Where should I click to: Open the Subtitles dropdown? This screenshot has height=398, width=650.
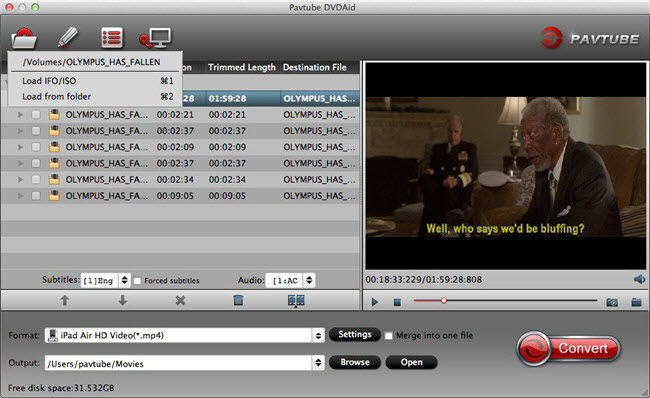pos(124,280)
